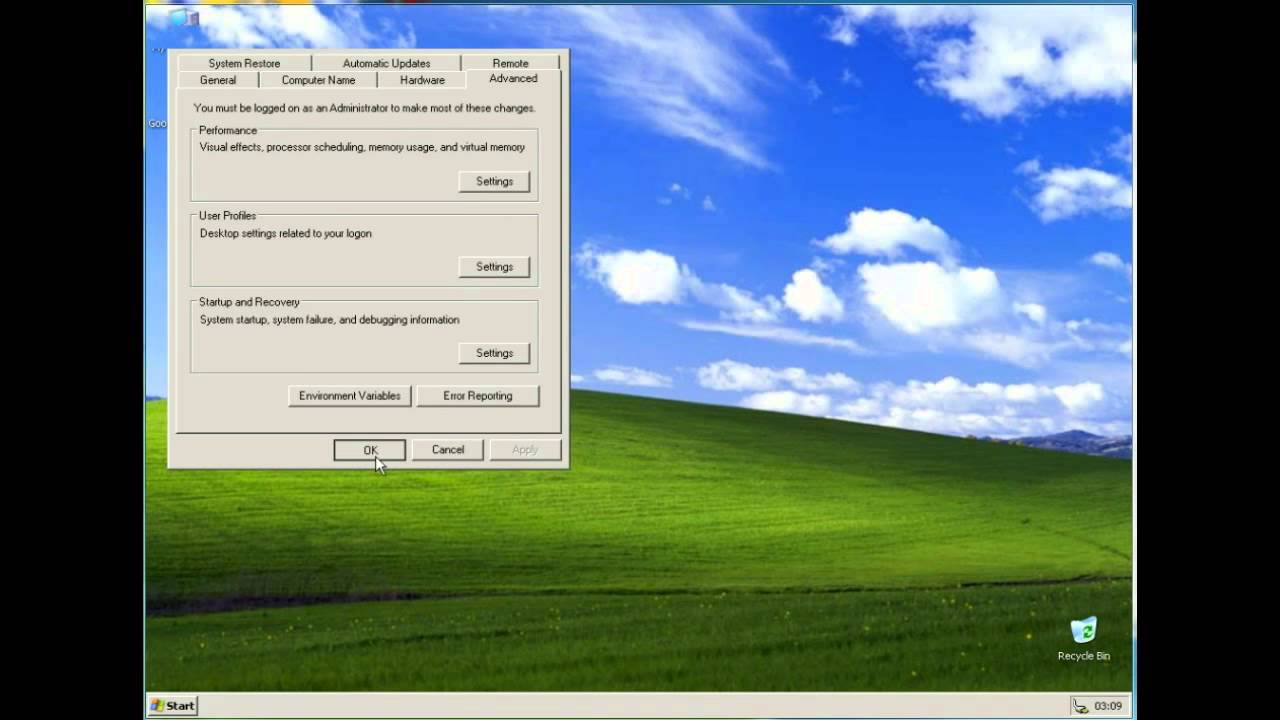1280x720 pixels.
Task: Open the Remote tab
Action: click(x=510, y=63)
